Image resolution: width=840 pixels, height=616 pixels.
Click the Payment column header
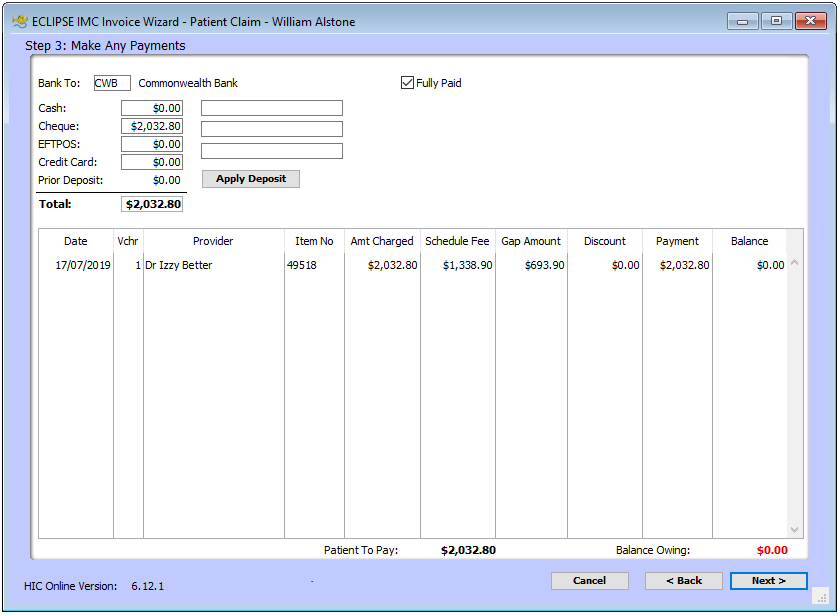(677, 241)
